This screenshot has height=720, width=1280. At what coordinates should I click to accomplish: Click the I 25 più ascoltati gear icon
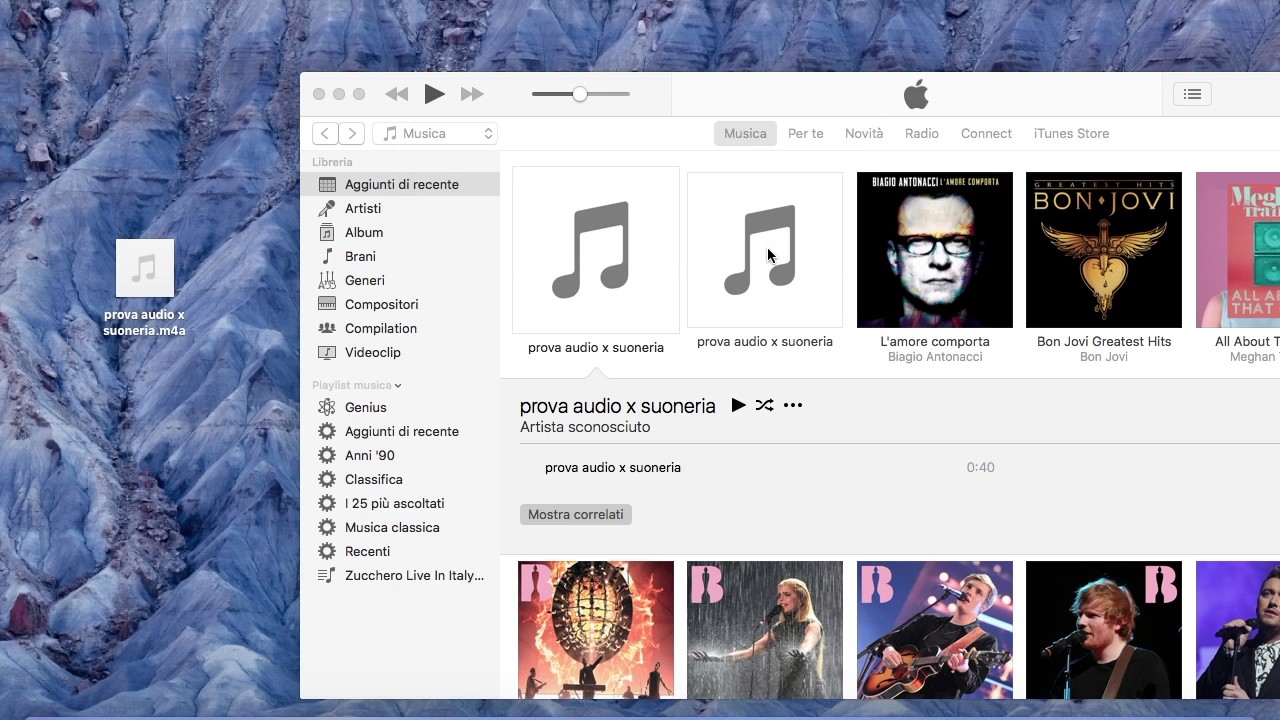(x=326, y=503)
